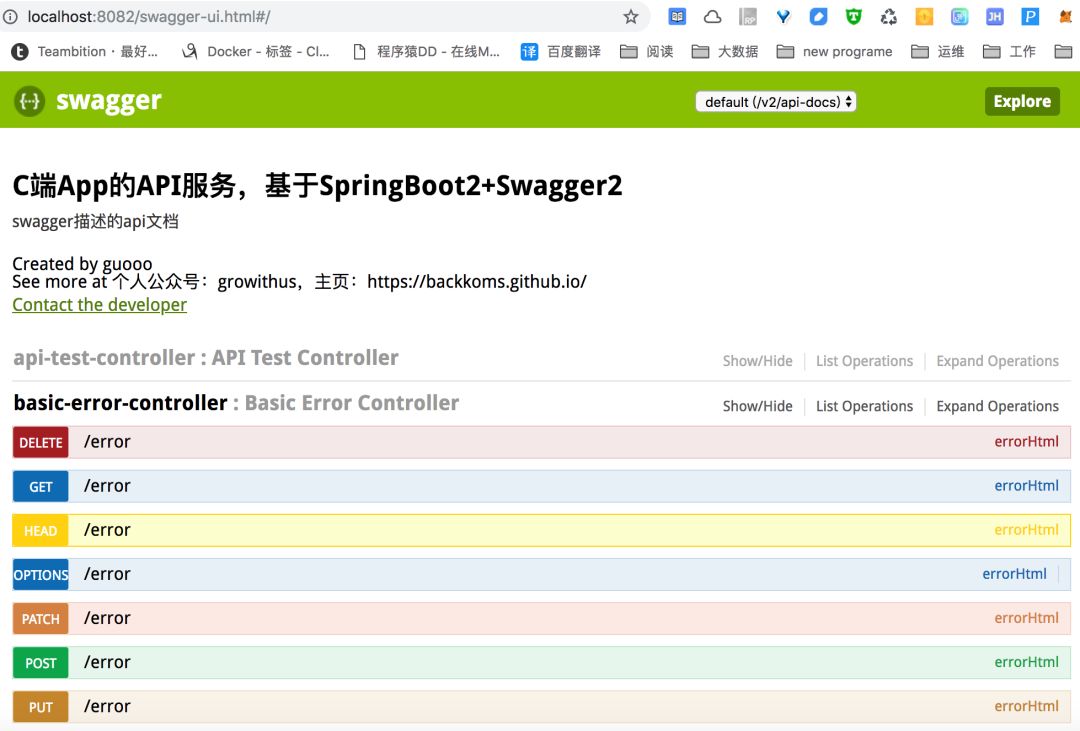Click the OPTIONS method badge
Image resolution: width=1080 pixels, height=731 pixels.
tap(41, 575)
